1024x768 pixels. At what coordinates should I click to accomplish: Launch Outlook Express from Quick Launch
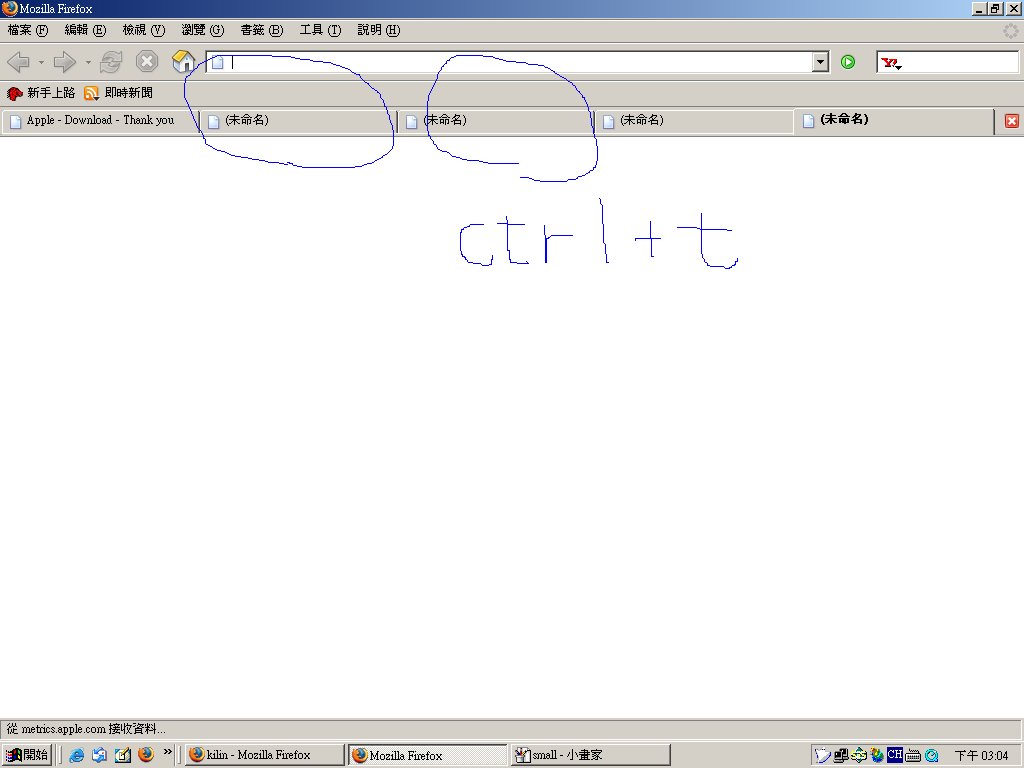tap(99, 755)
